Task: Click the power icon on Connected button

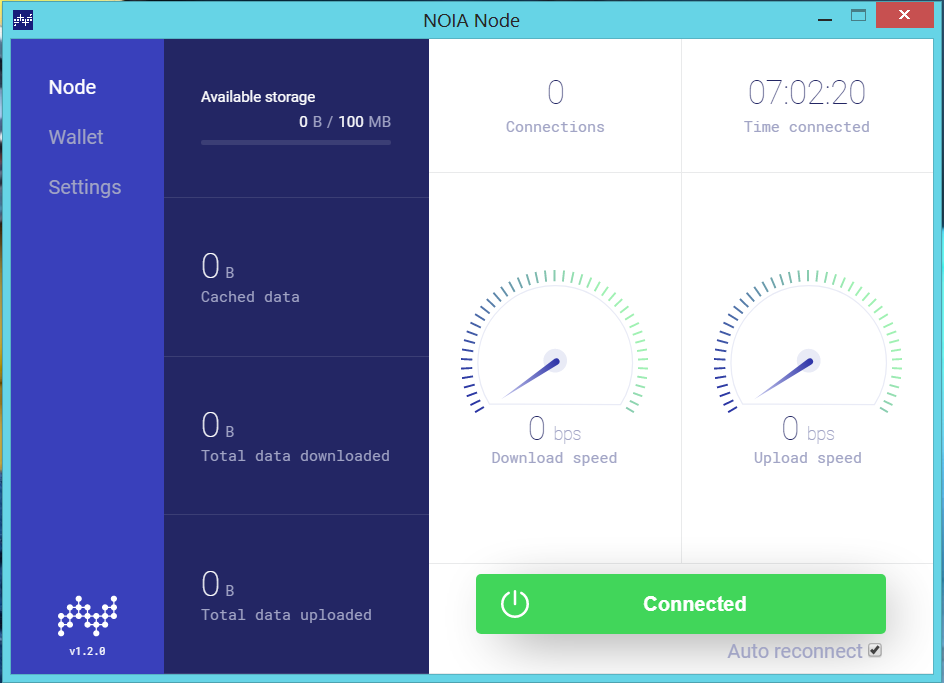Action: coord(515,603)
